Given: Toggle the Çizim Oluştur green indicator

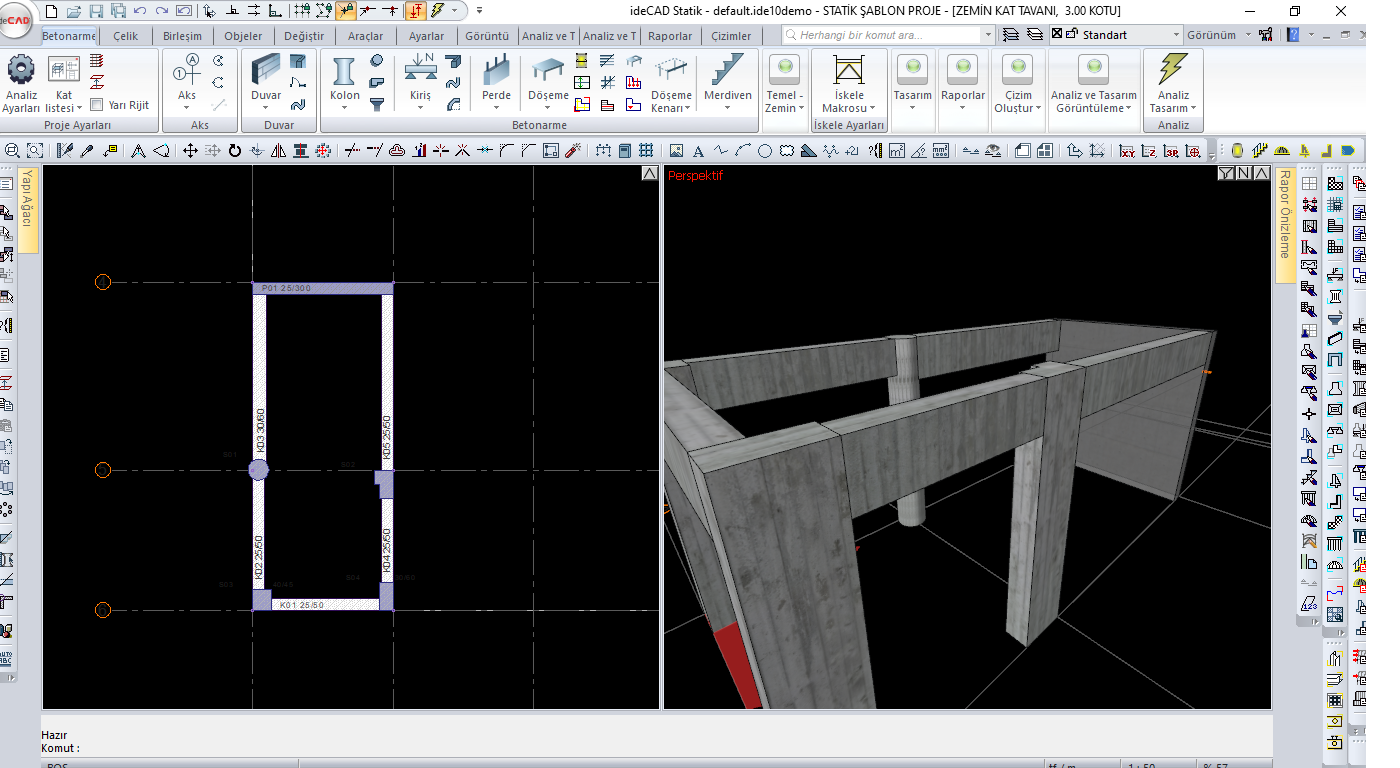Looking at the screenshot, I should pyautogui.click(x=1018, y=68).
